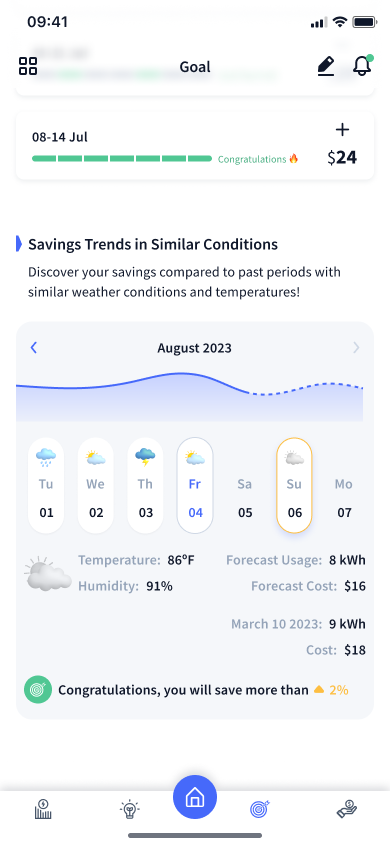Select Tuesday 01 day pill

(x=46, y=486)
